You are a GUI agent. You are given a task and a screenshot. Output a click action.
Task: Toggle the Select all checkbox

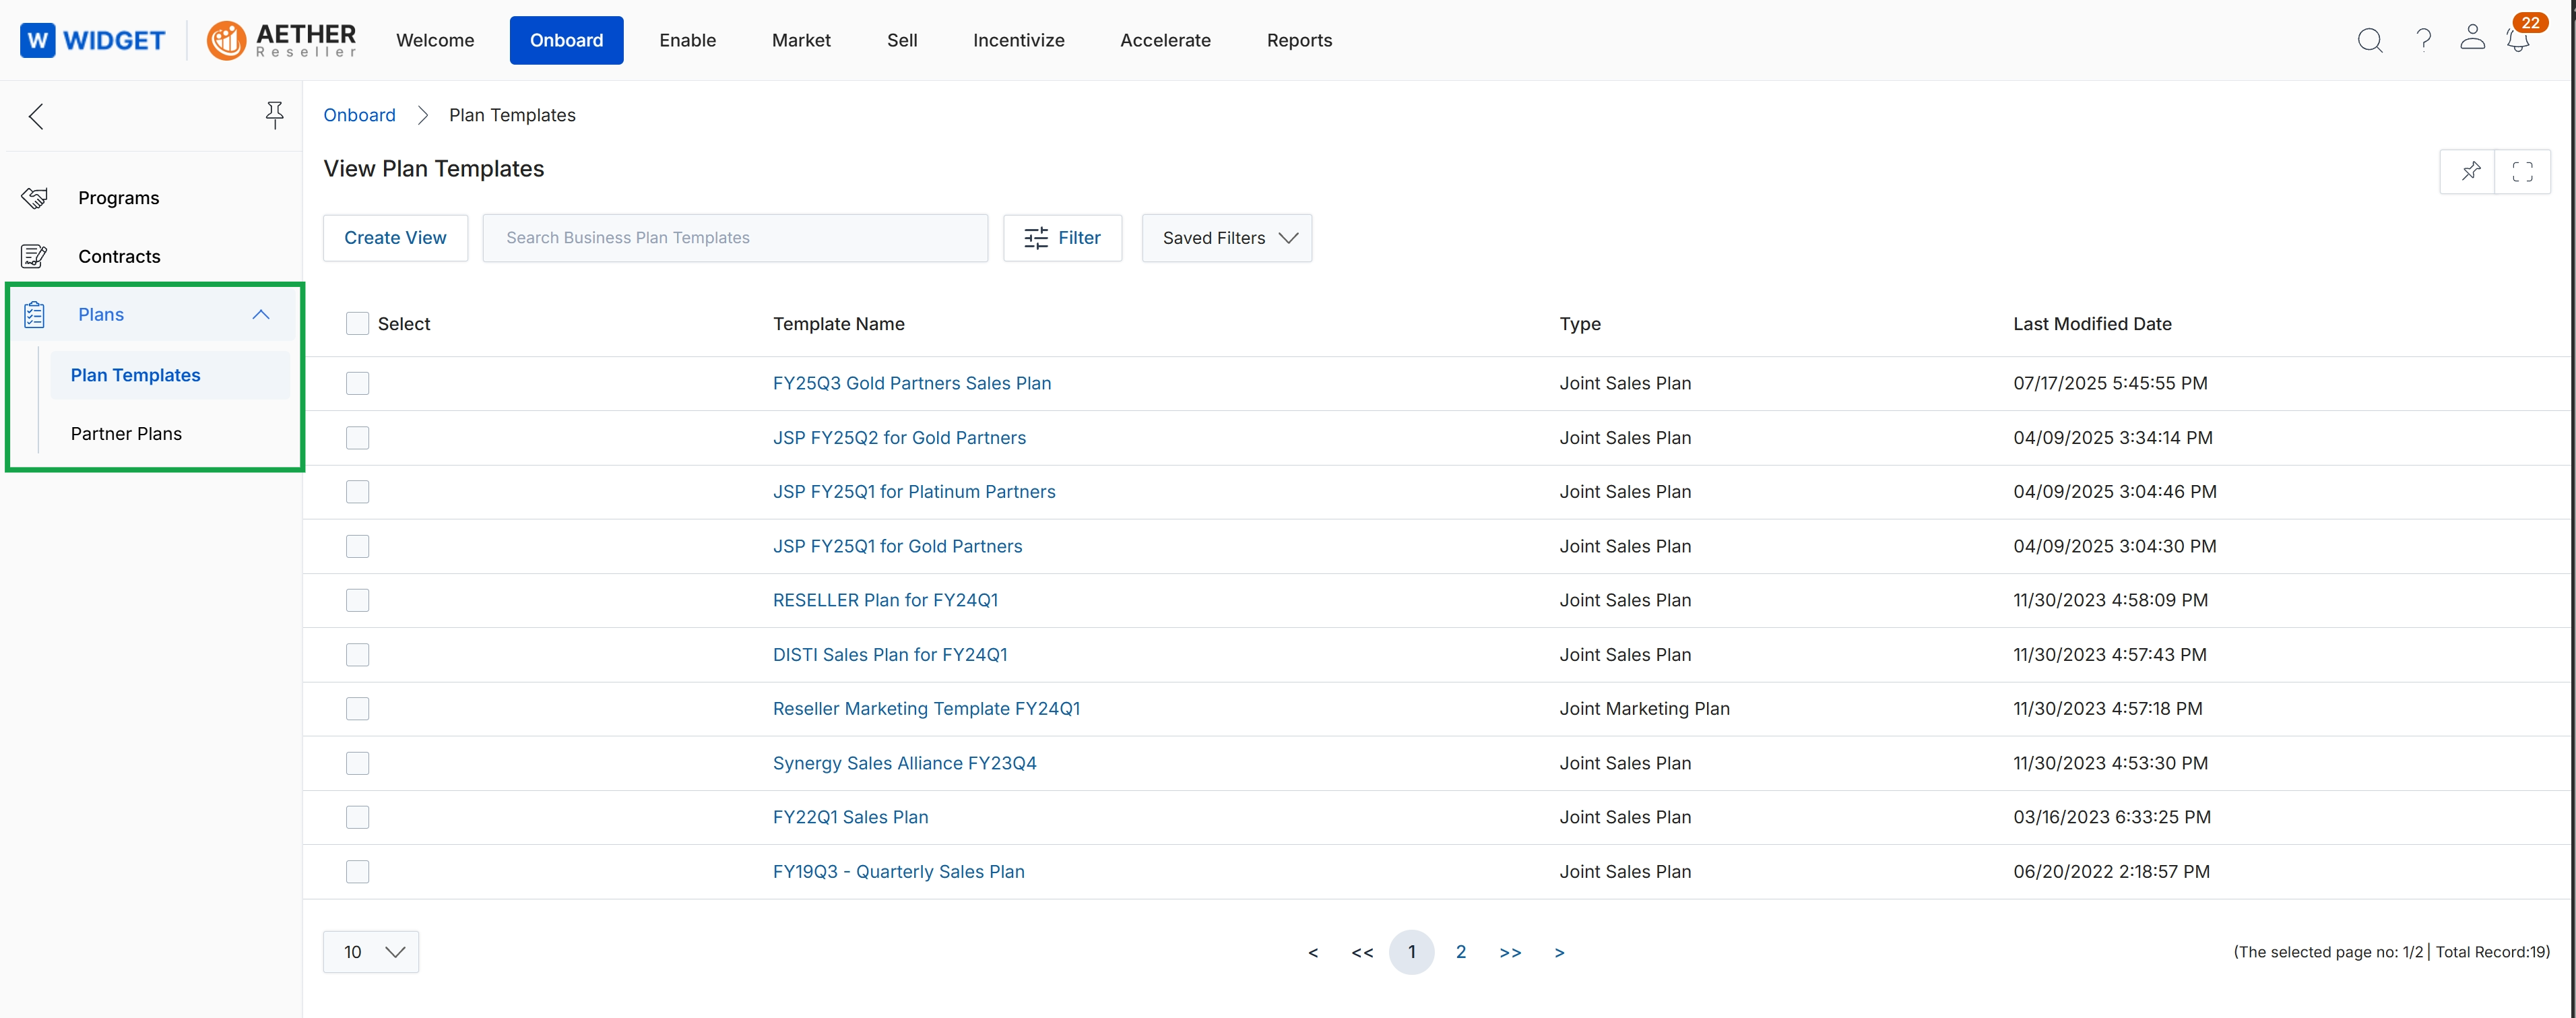tap(357, 323)
